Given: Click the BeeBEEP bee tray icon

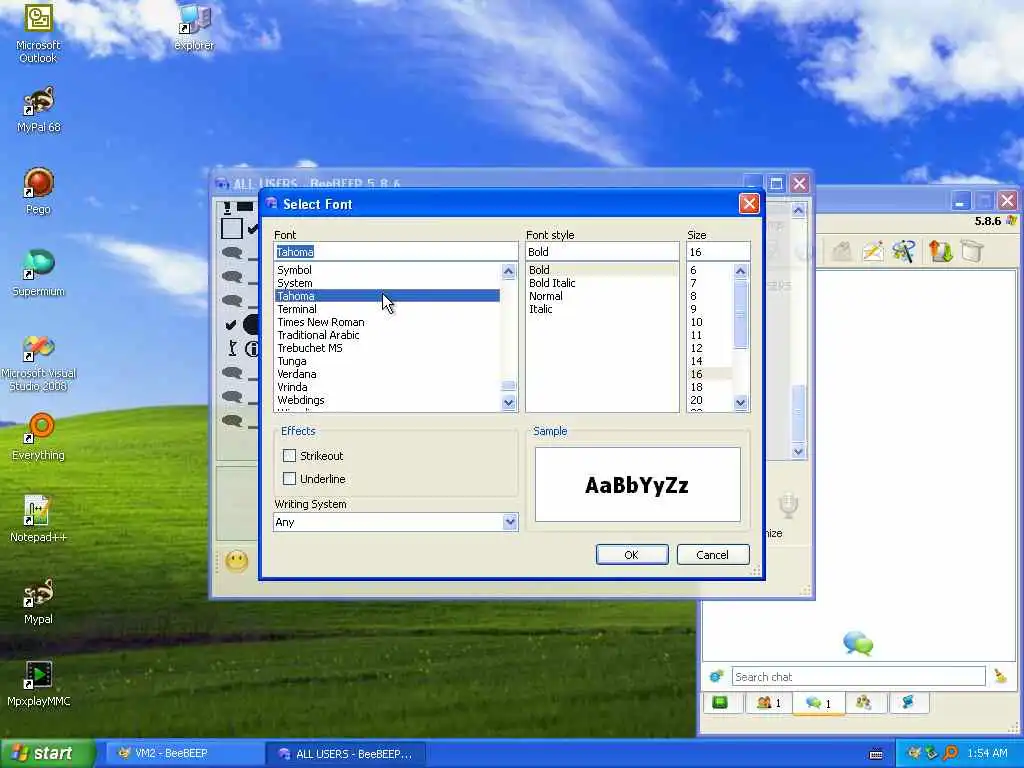Looking at the screenshot, I should coord(914,753).
